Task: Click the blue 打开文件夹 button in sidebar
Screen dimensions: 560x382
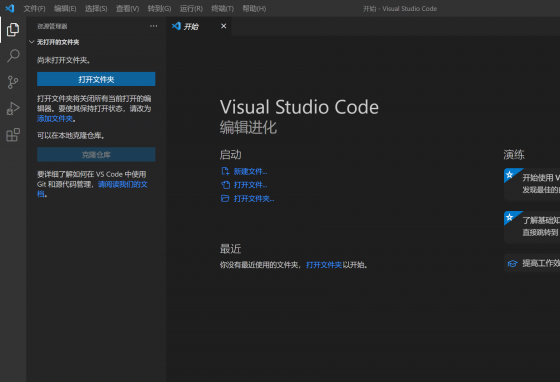Action: pos(96,79)
